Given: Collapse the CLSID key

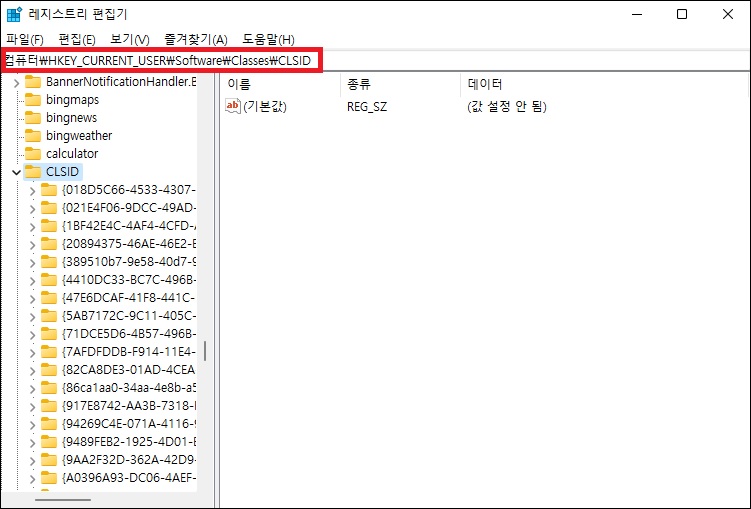Looking at the screenshot, I should [x=16, y=172].
